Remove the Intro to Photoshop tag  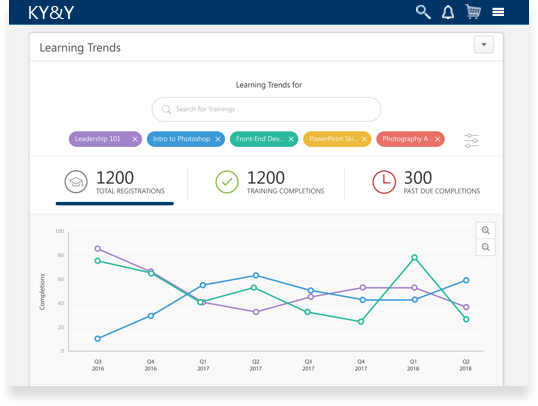coord(218,139)
